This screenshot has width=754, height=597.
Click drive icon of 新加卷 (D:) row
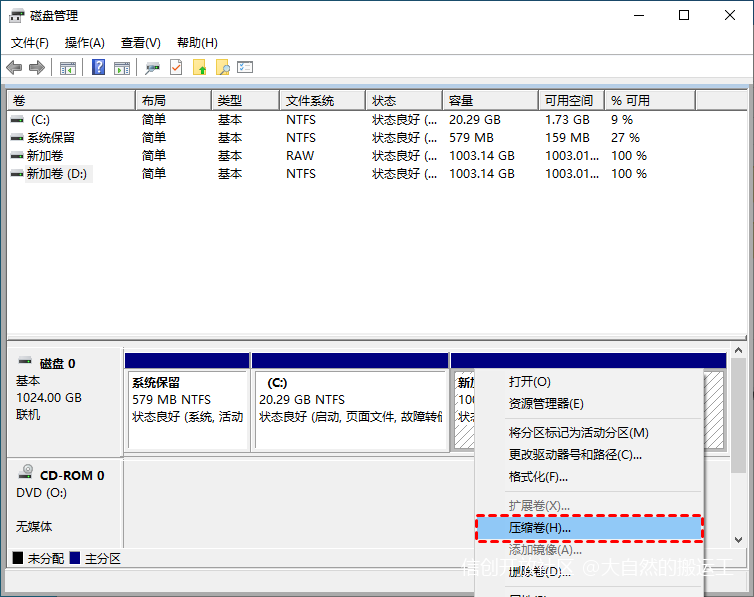pyautogui.click(x=17, y=174)
